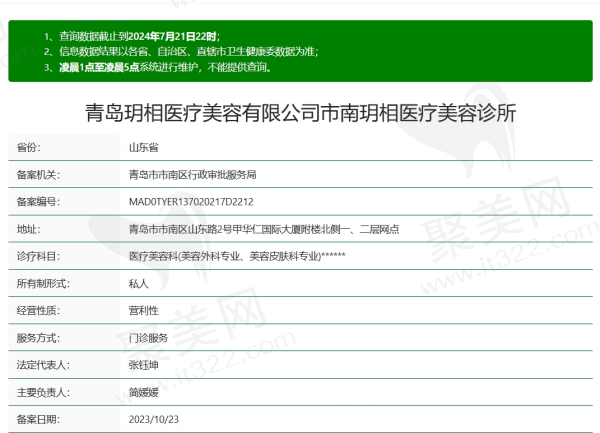The image size is (600, 433).
Task: Select the 医疗美容科 specialty value
Action: [x=237, y=256]
